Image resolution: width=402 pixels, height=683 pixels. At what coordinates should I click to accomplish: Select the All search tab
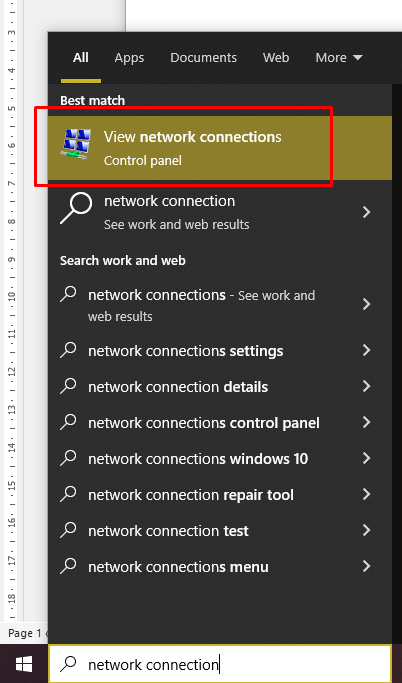click(x=81, y=58)
